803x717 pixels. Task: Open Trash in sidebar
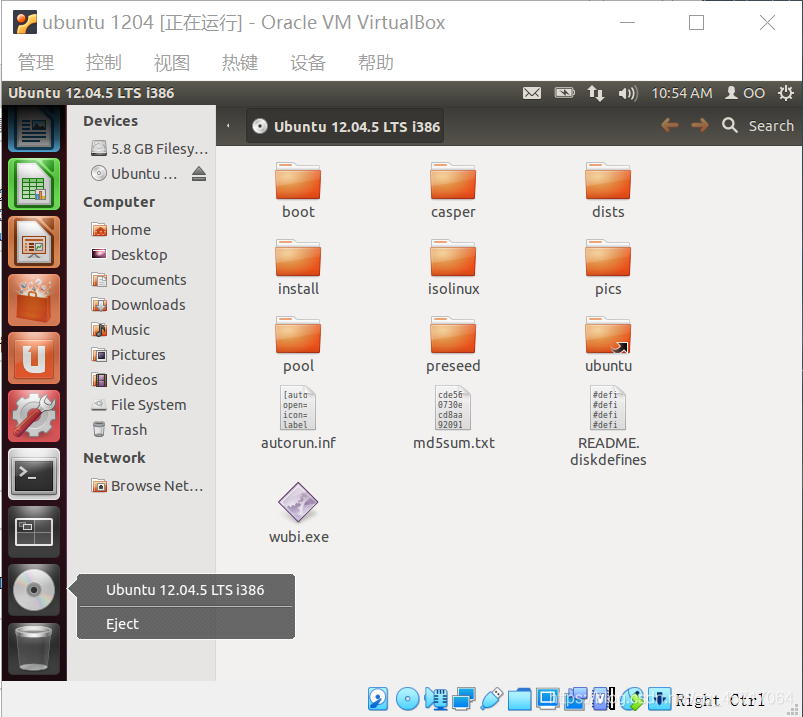point(119,430)
